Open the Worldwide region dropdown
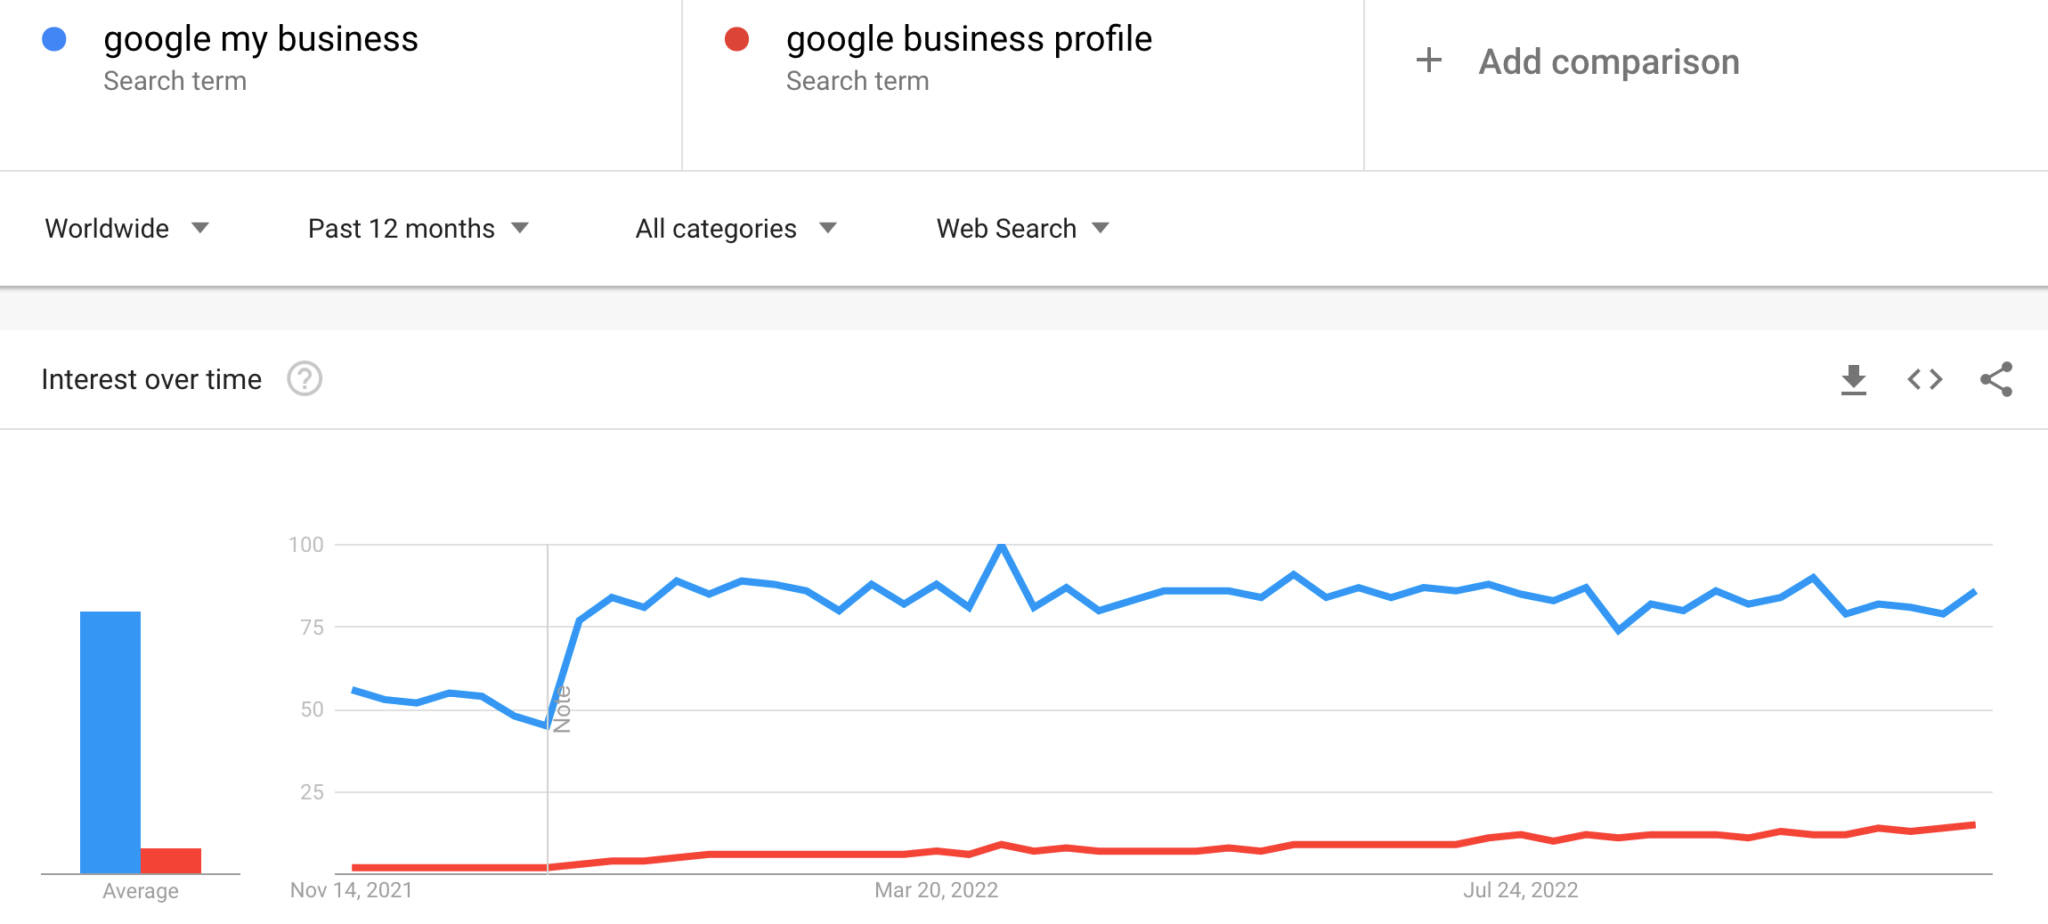This screenshot has width=2048, height=924. coord(127,228)
